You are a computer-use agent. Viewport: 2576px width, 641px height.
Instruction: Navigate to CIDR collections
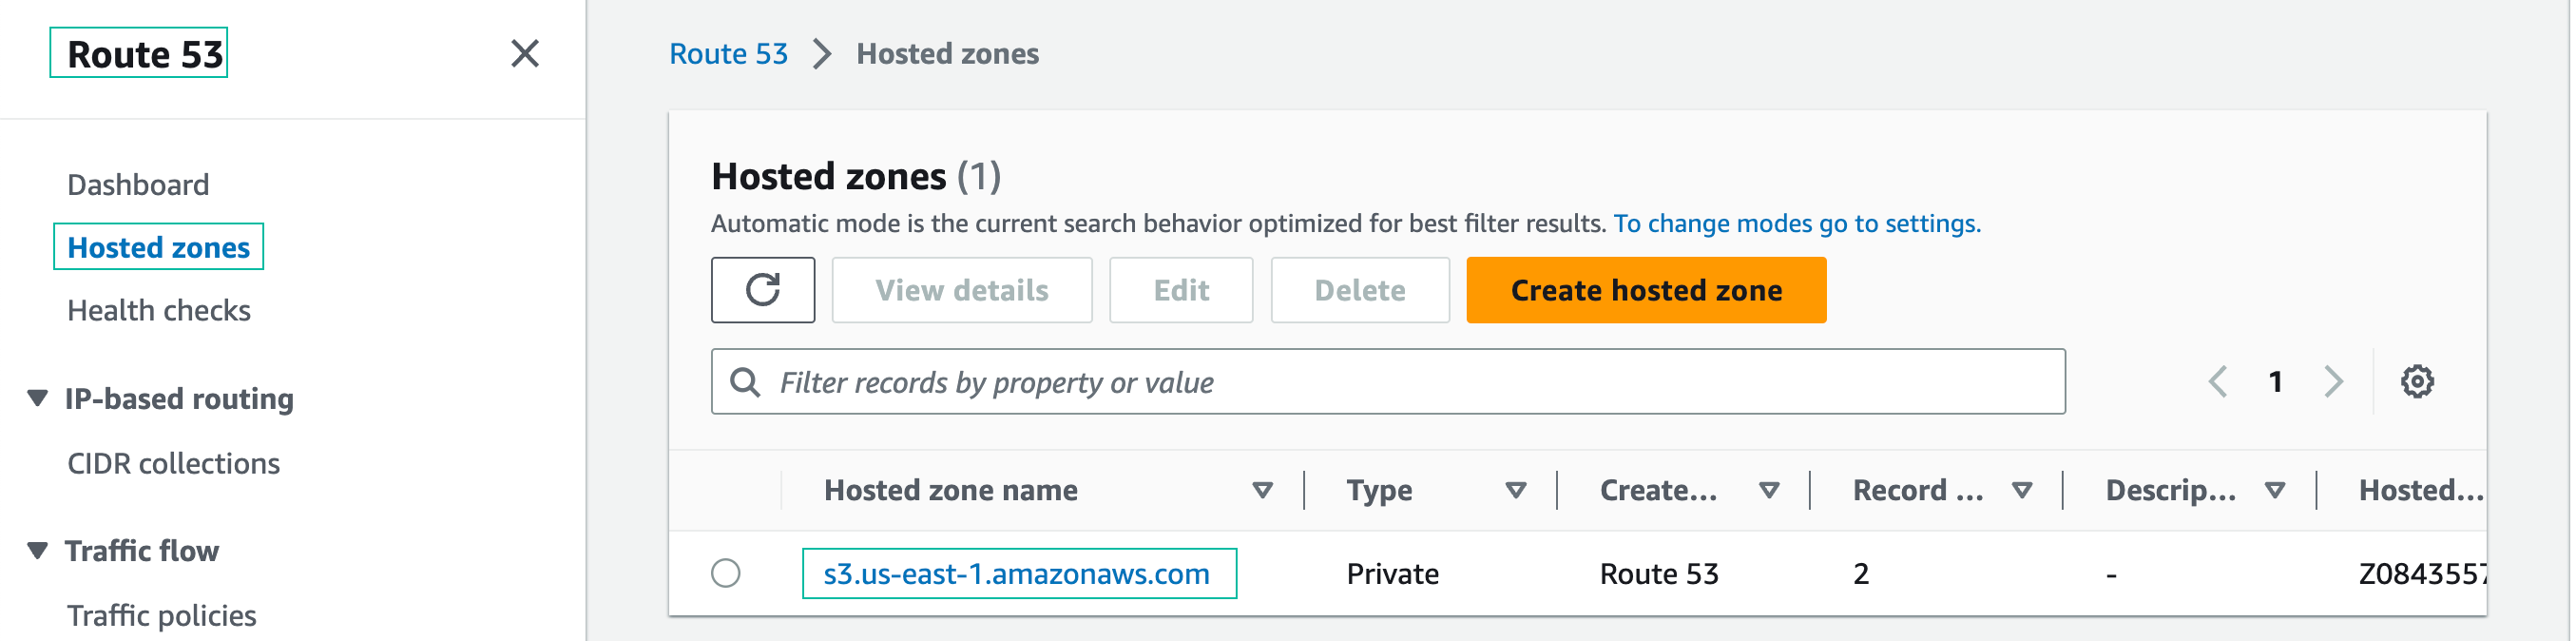tap(173, 464)
